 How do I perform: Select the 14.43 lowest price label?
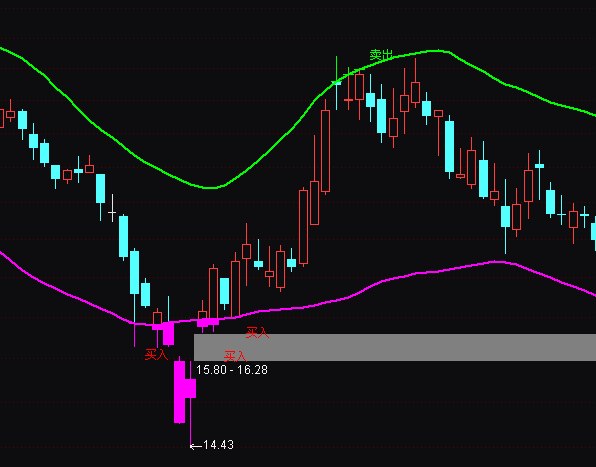pyautogui.click(x=219, y=445)
